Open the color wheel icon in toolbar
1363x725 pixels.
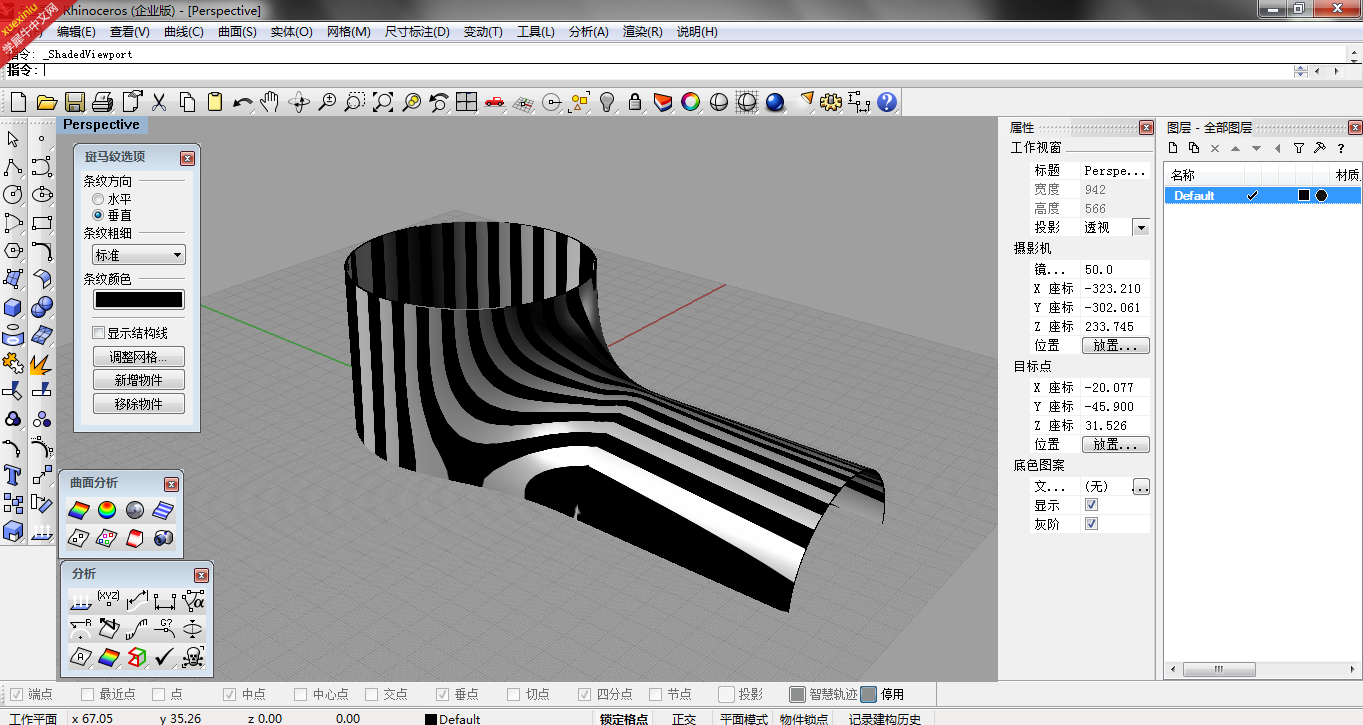click(690, 102)
